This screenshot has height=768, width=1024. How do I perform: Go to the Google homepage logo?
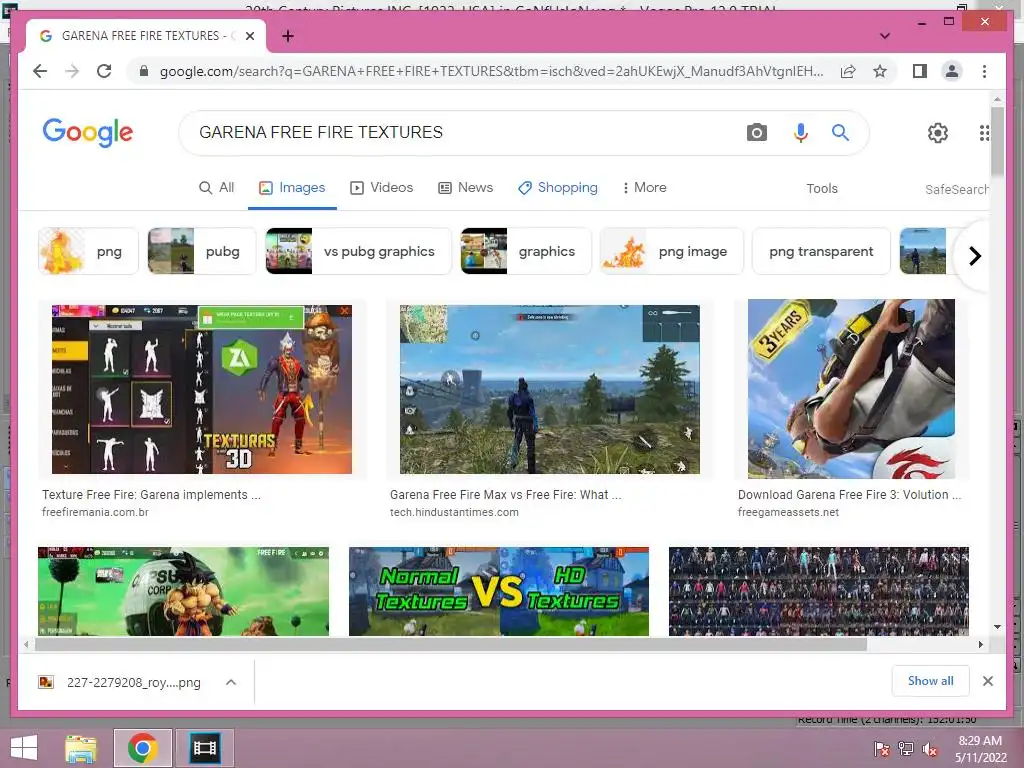88,133
